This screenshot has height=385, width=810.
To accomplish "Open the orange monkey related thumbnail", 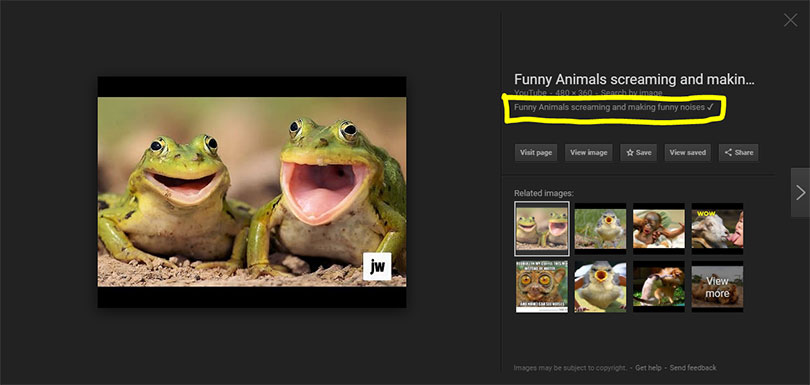I will click(659, 286).
